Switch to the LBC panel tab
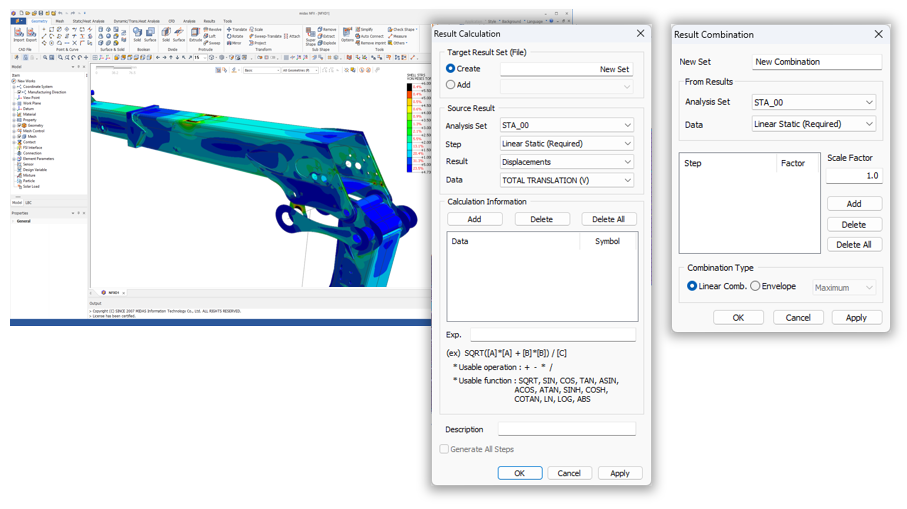 pos(28,202)
